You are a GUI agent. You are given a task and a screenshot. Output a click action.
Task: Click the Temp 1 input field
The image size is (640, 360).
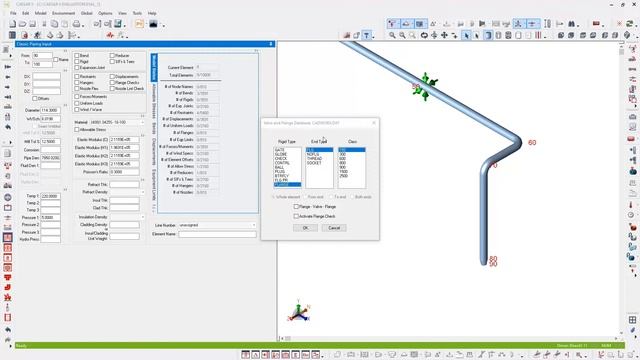click(x=51, y=196)
